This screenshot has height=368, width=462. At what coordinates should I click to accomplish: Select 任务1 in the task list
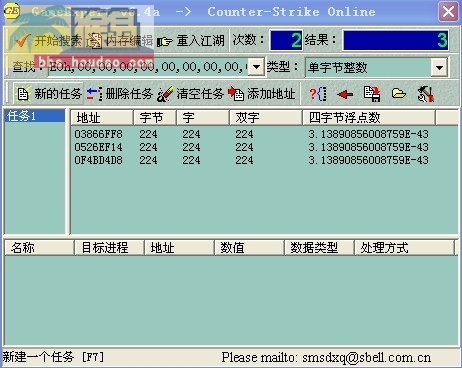pos(35,116)
